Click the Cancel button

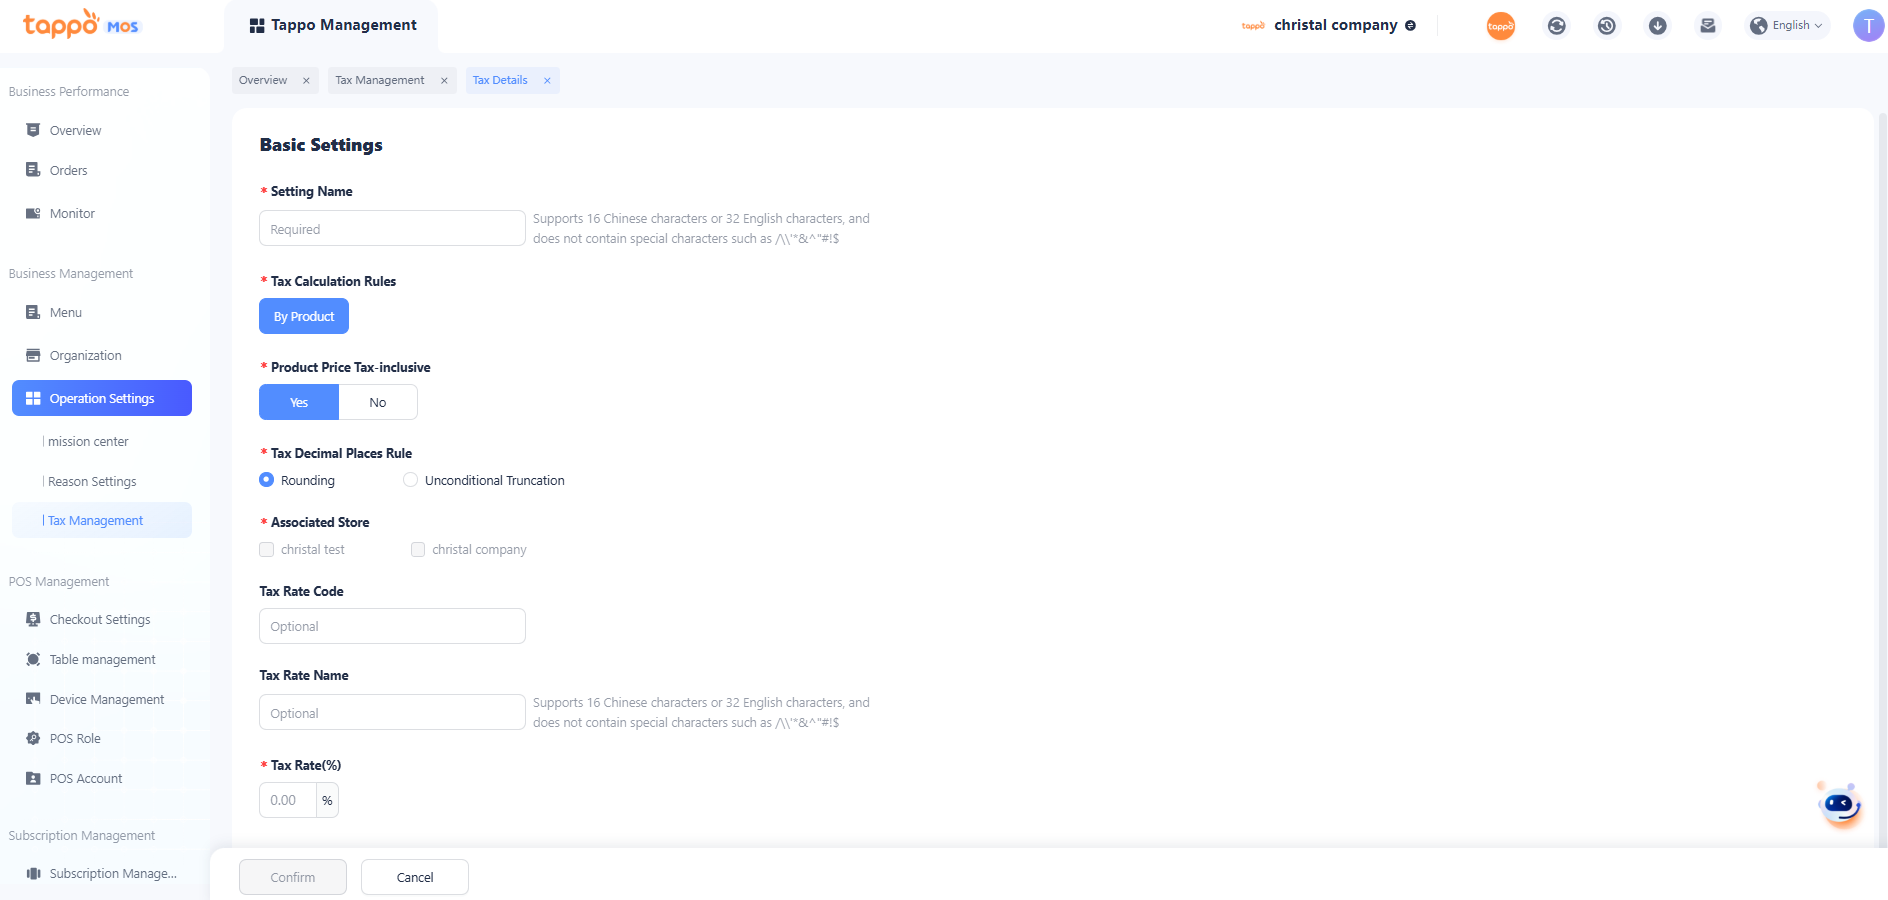[x=414, y=877]
